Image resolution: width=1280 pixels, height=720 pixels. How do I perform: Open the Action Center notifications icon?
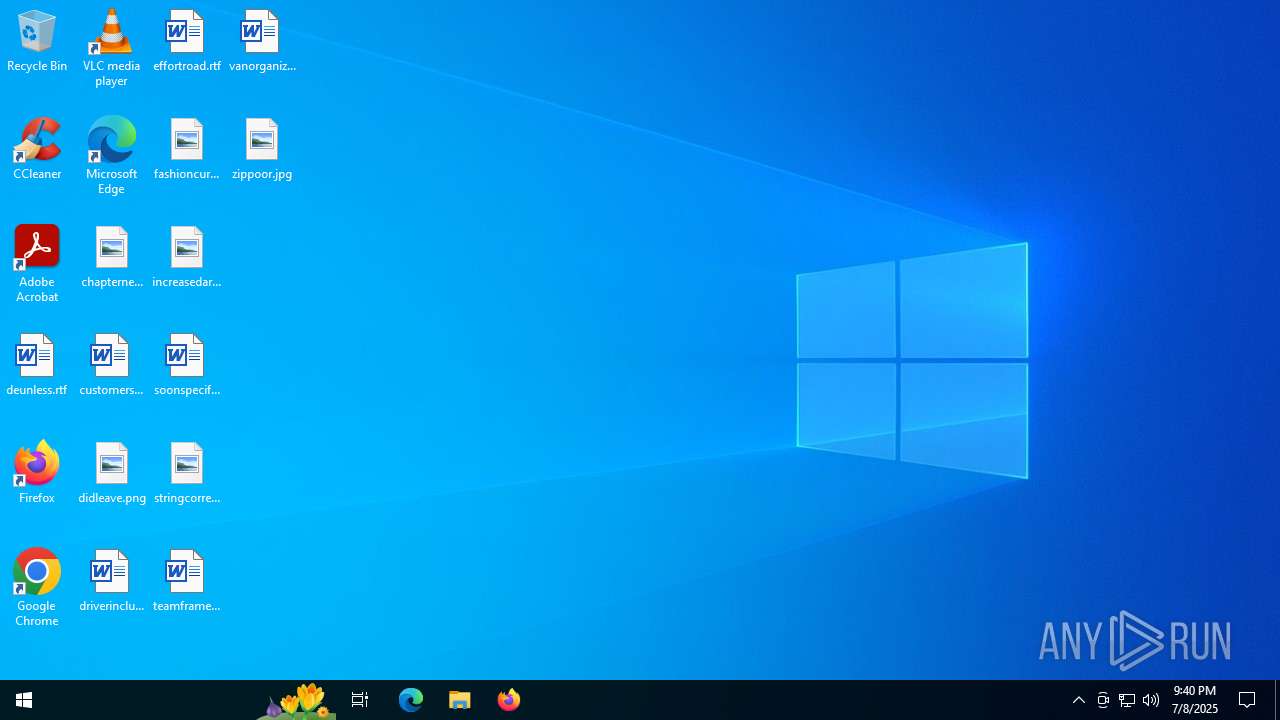coord(1247,700)
